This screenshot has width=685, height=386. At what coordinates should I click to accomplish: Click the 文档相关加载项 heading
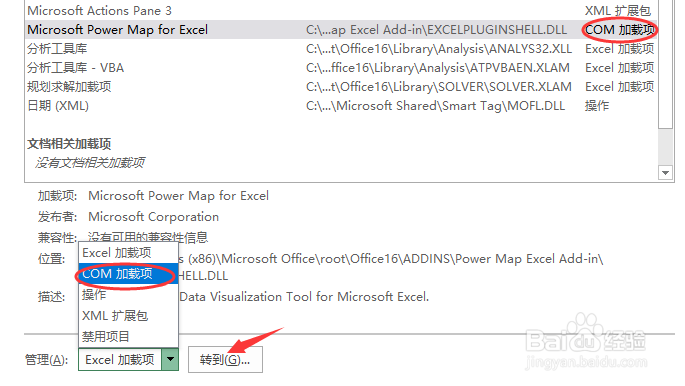coord(69,144)
